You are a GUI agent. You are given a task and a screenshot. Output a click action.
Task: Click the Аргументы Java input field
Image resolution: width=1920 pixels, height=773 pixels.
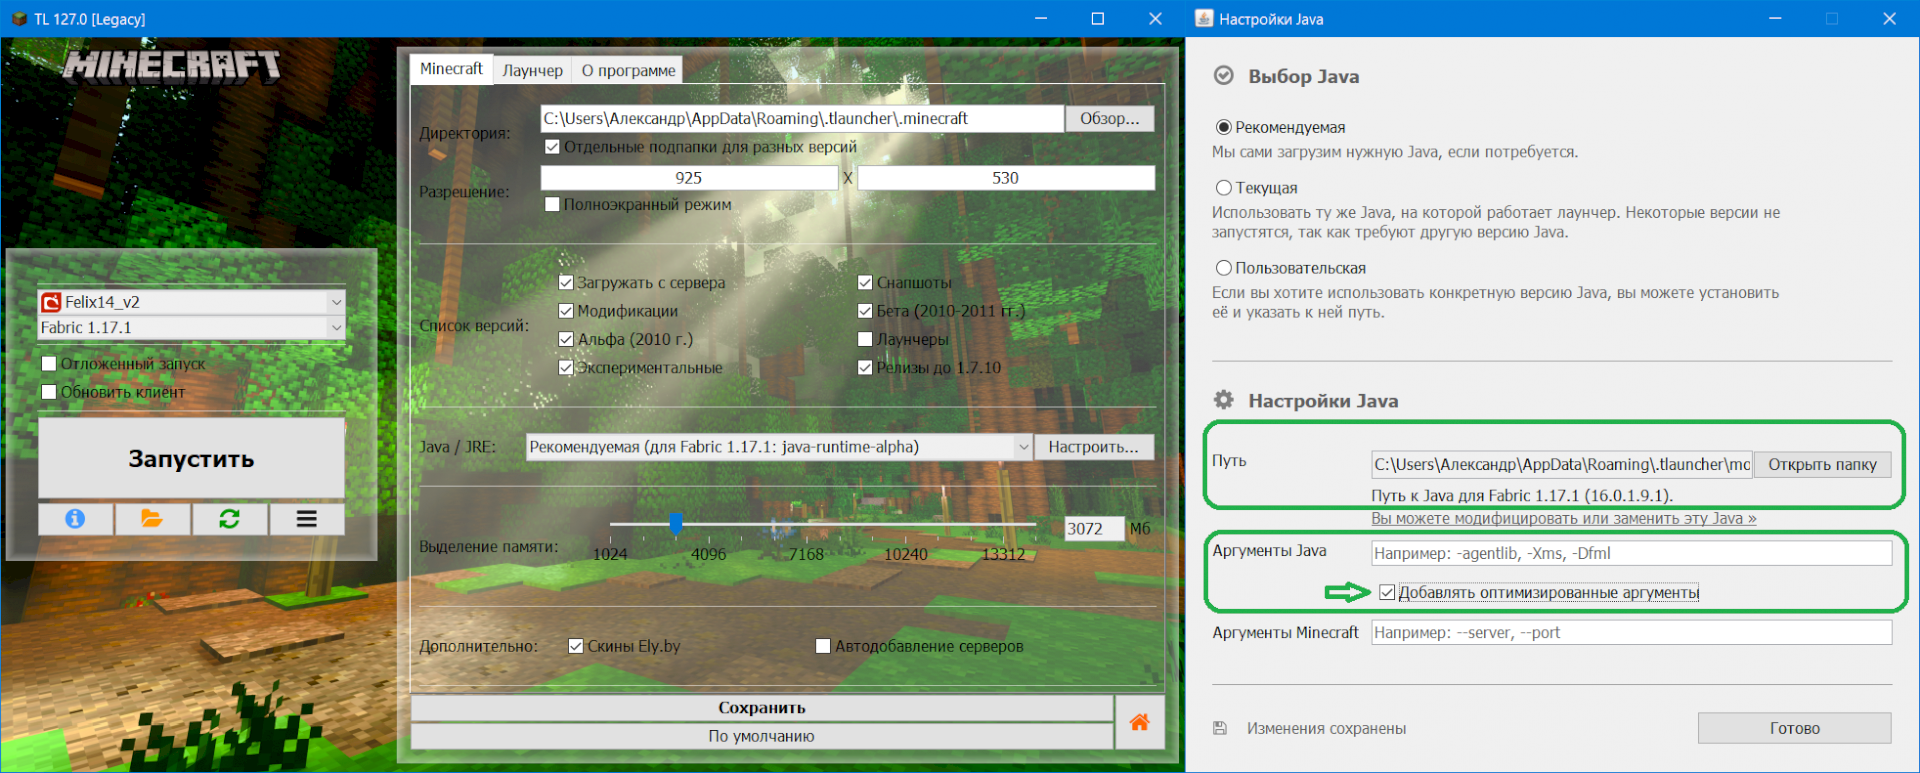coord(1631,553)
